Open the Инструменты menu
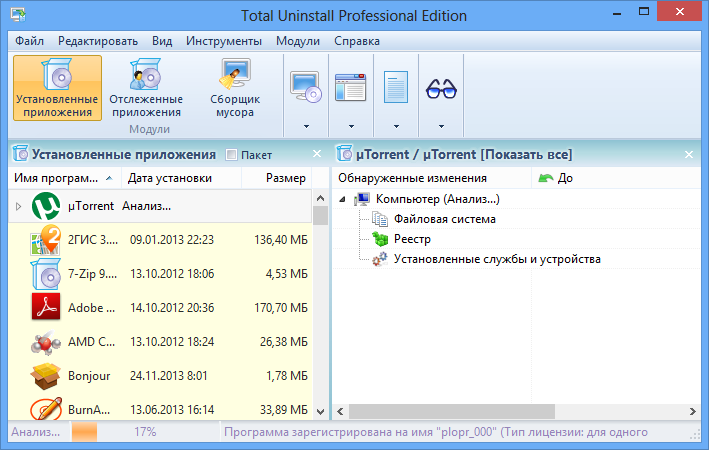This screenshot has height=450, width=709. pyautogui.click(x=223, y=41)
